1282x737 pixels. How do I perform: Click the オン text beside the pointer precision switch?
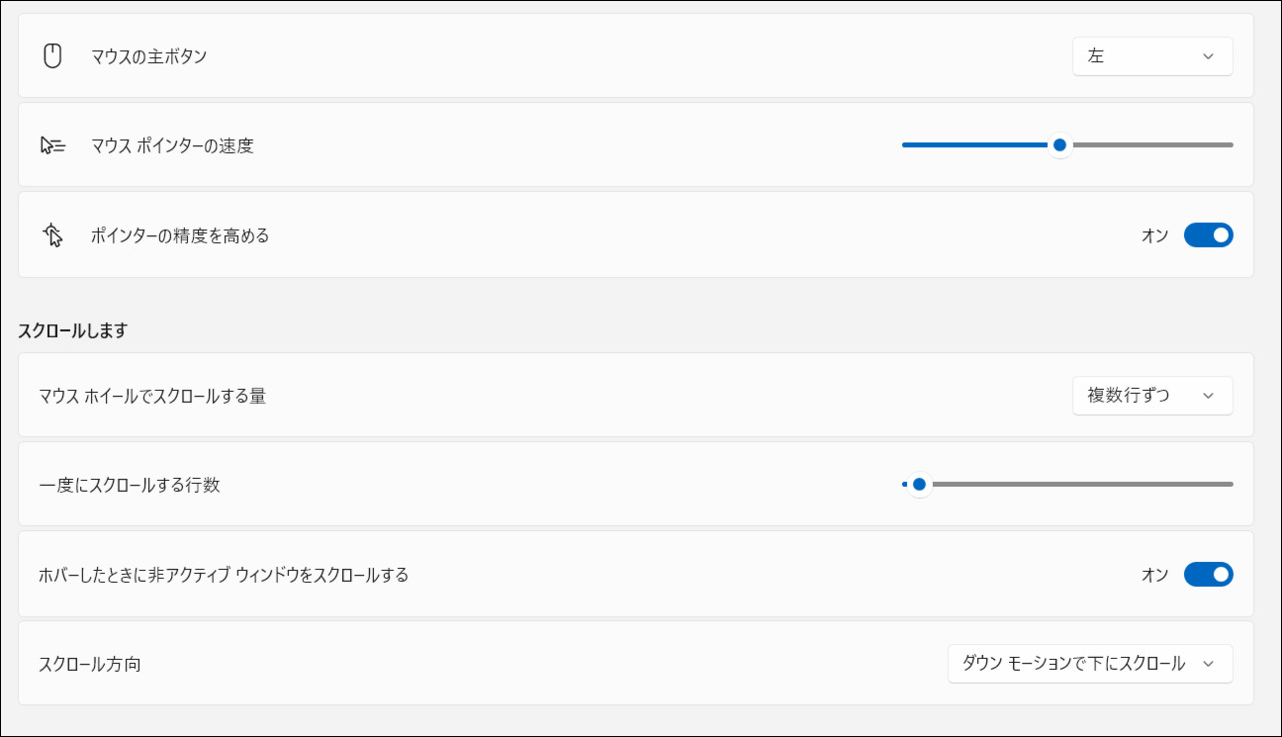[x=1155, y=236]
